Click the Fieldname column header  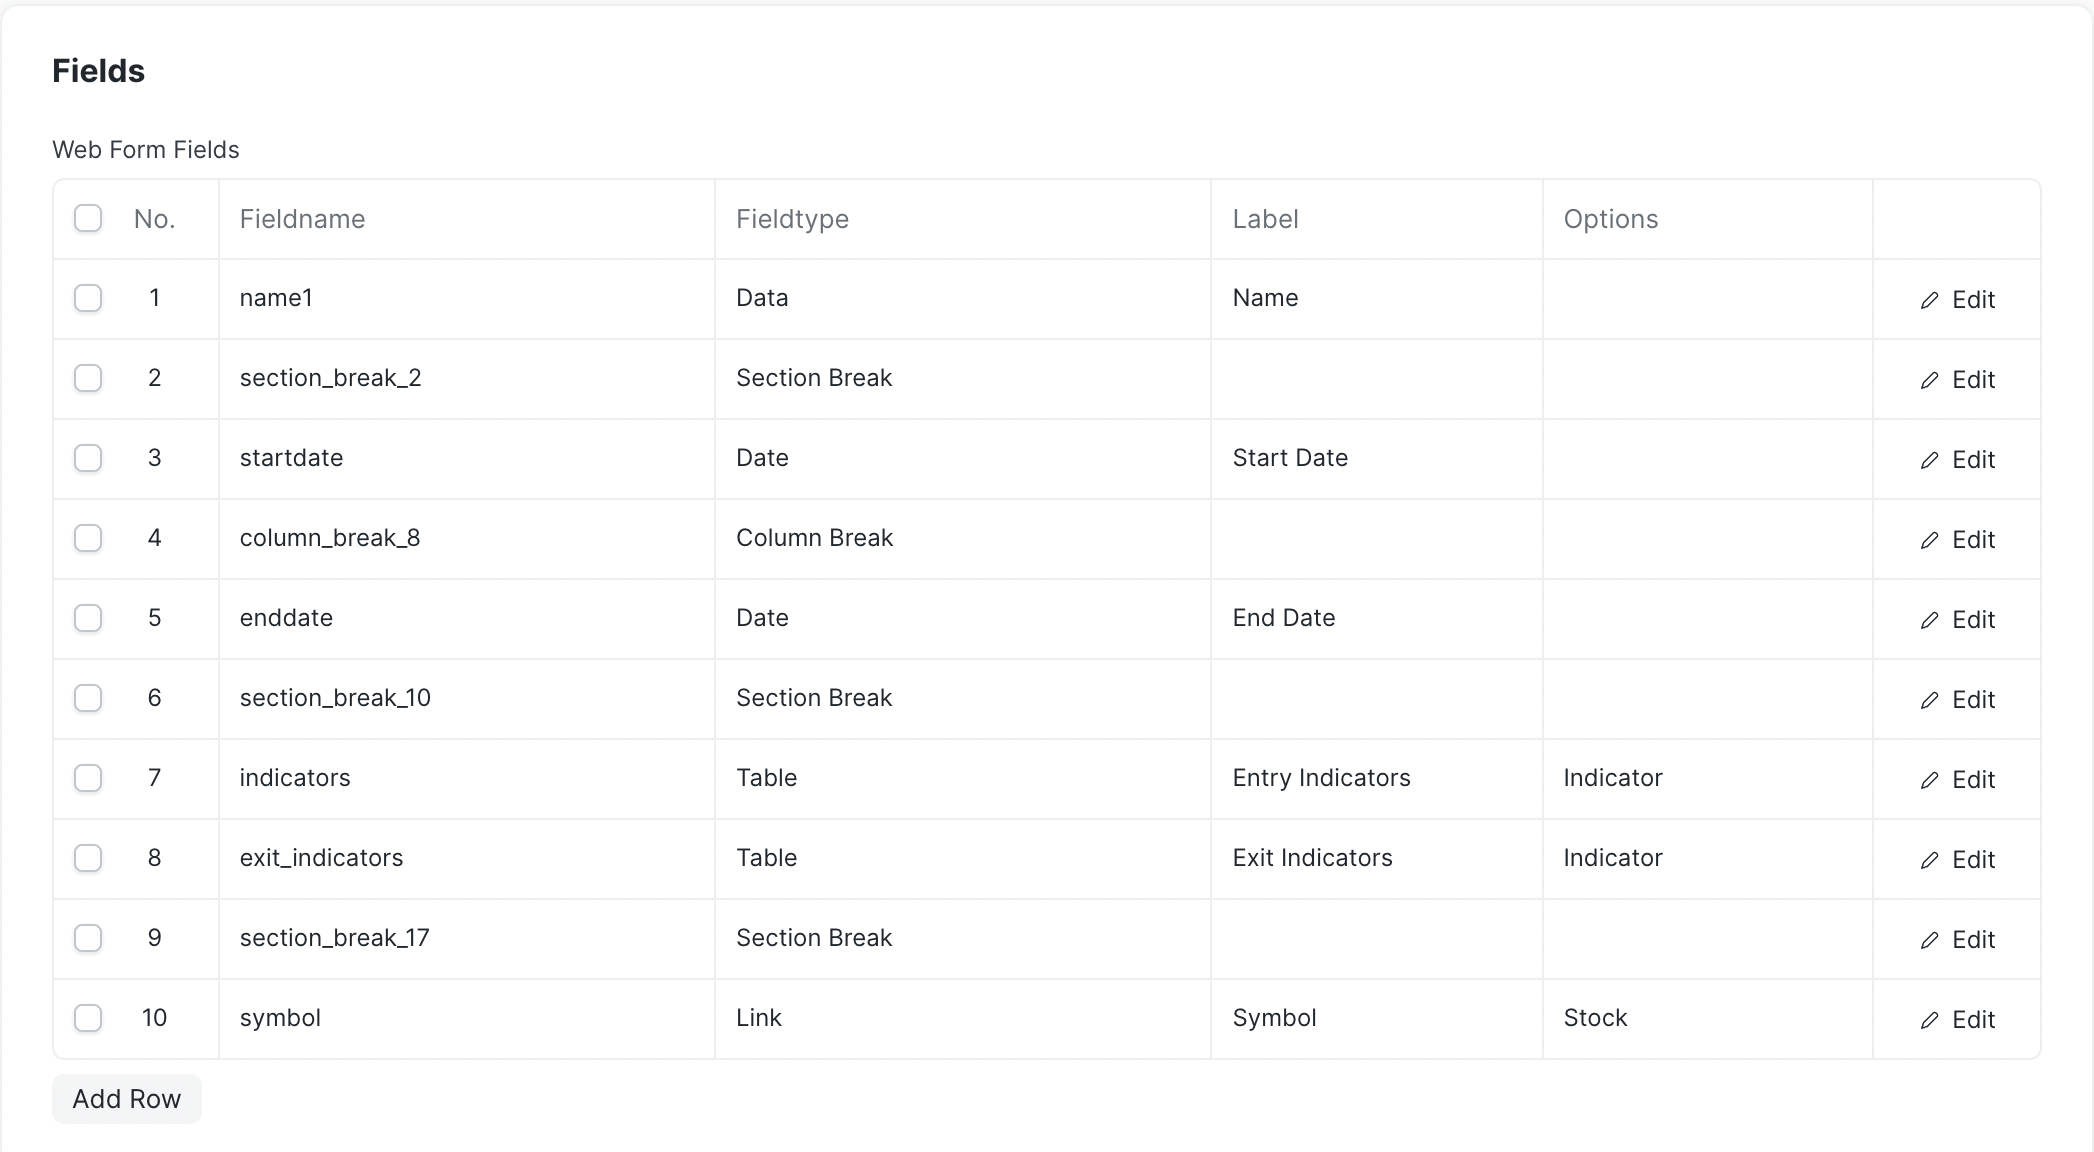click(x=302, y=219)
